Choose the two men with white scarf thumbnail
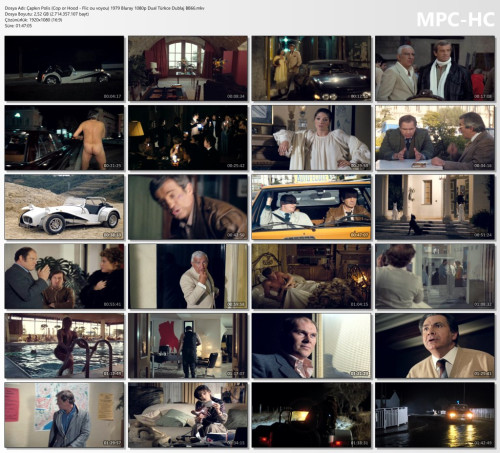 coord(435,68)
